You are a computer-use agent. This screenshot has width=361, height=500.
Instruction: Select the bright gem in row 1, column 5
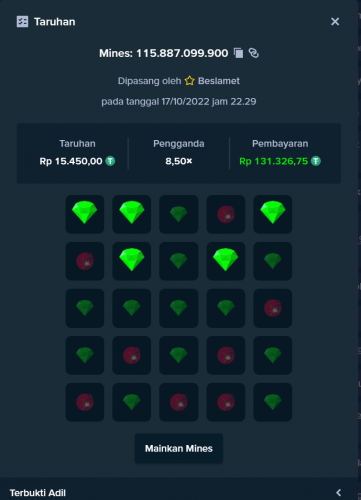point(273,214)
